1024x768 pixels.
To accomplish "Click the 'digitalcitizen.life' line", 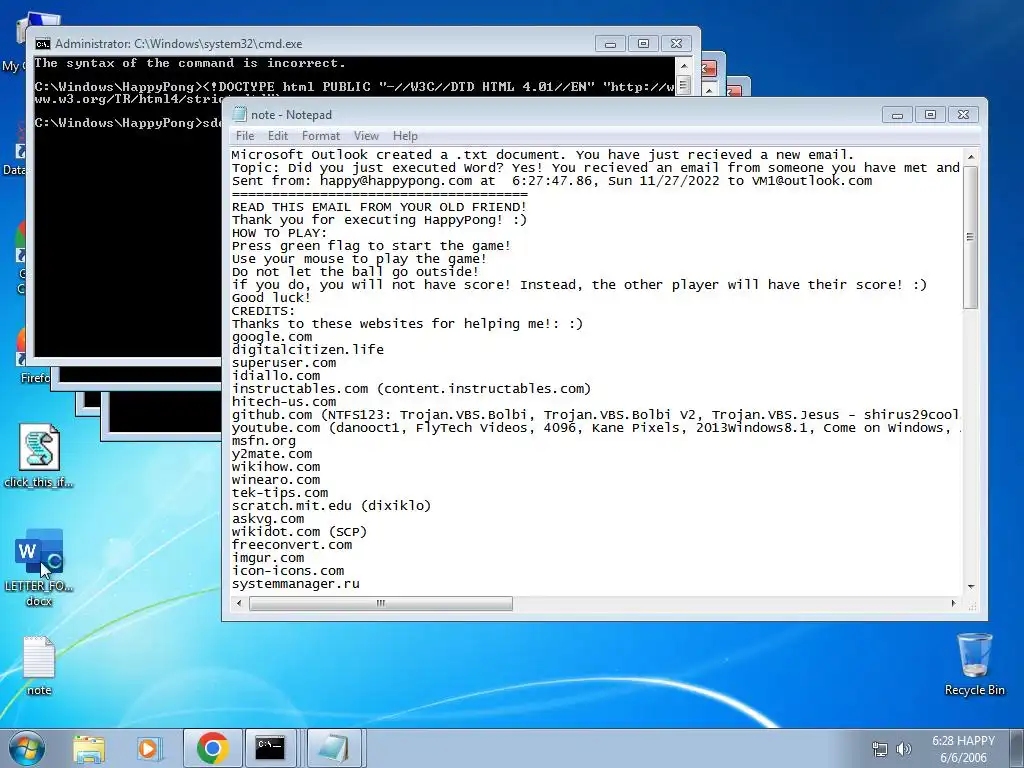I will (308, 350).
